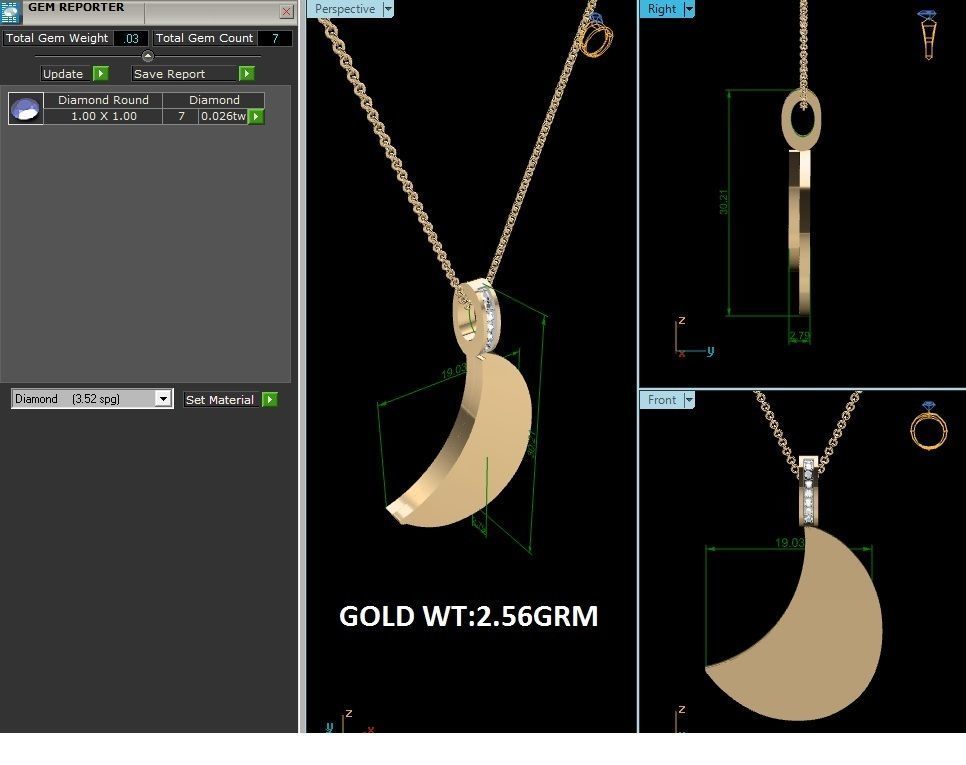Select the Diamond Round gem thumbnail
Viewport: 966px width, 765px height.
[25, 108]
